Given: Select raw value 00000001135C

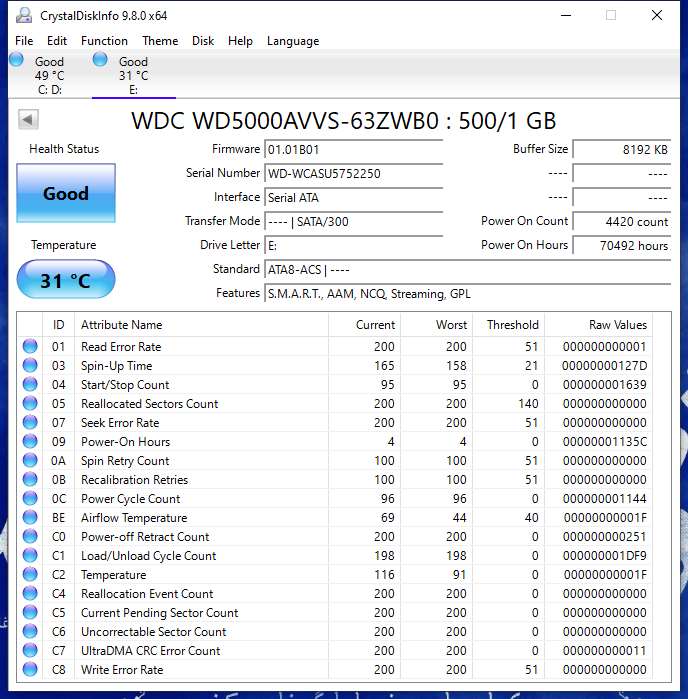Looking at the screenshot, I should click(604, 442).
